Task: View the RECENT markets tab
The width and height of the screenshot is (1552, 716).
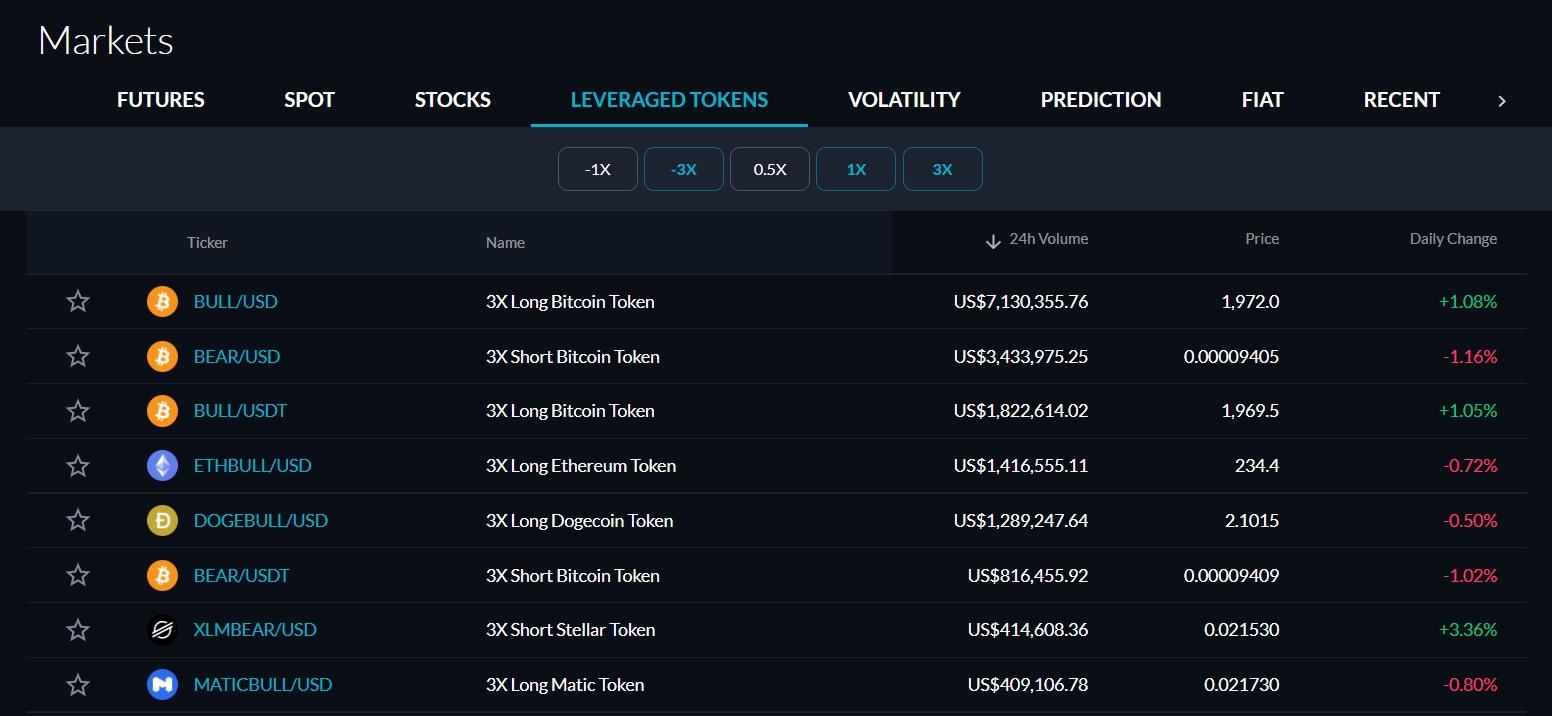Action: (1401, 100)
